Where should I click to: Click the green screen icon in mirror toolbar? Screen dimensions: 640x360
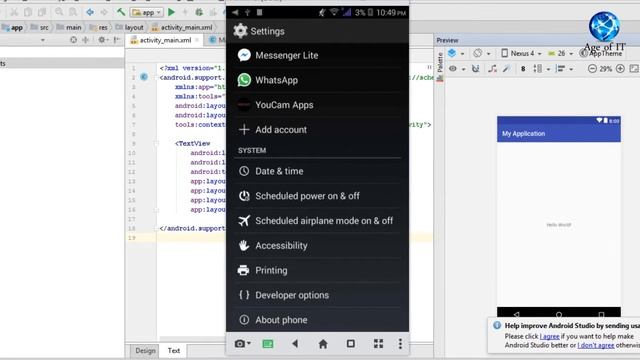pyautogui.click(x=268, y=344)
